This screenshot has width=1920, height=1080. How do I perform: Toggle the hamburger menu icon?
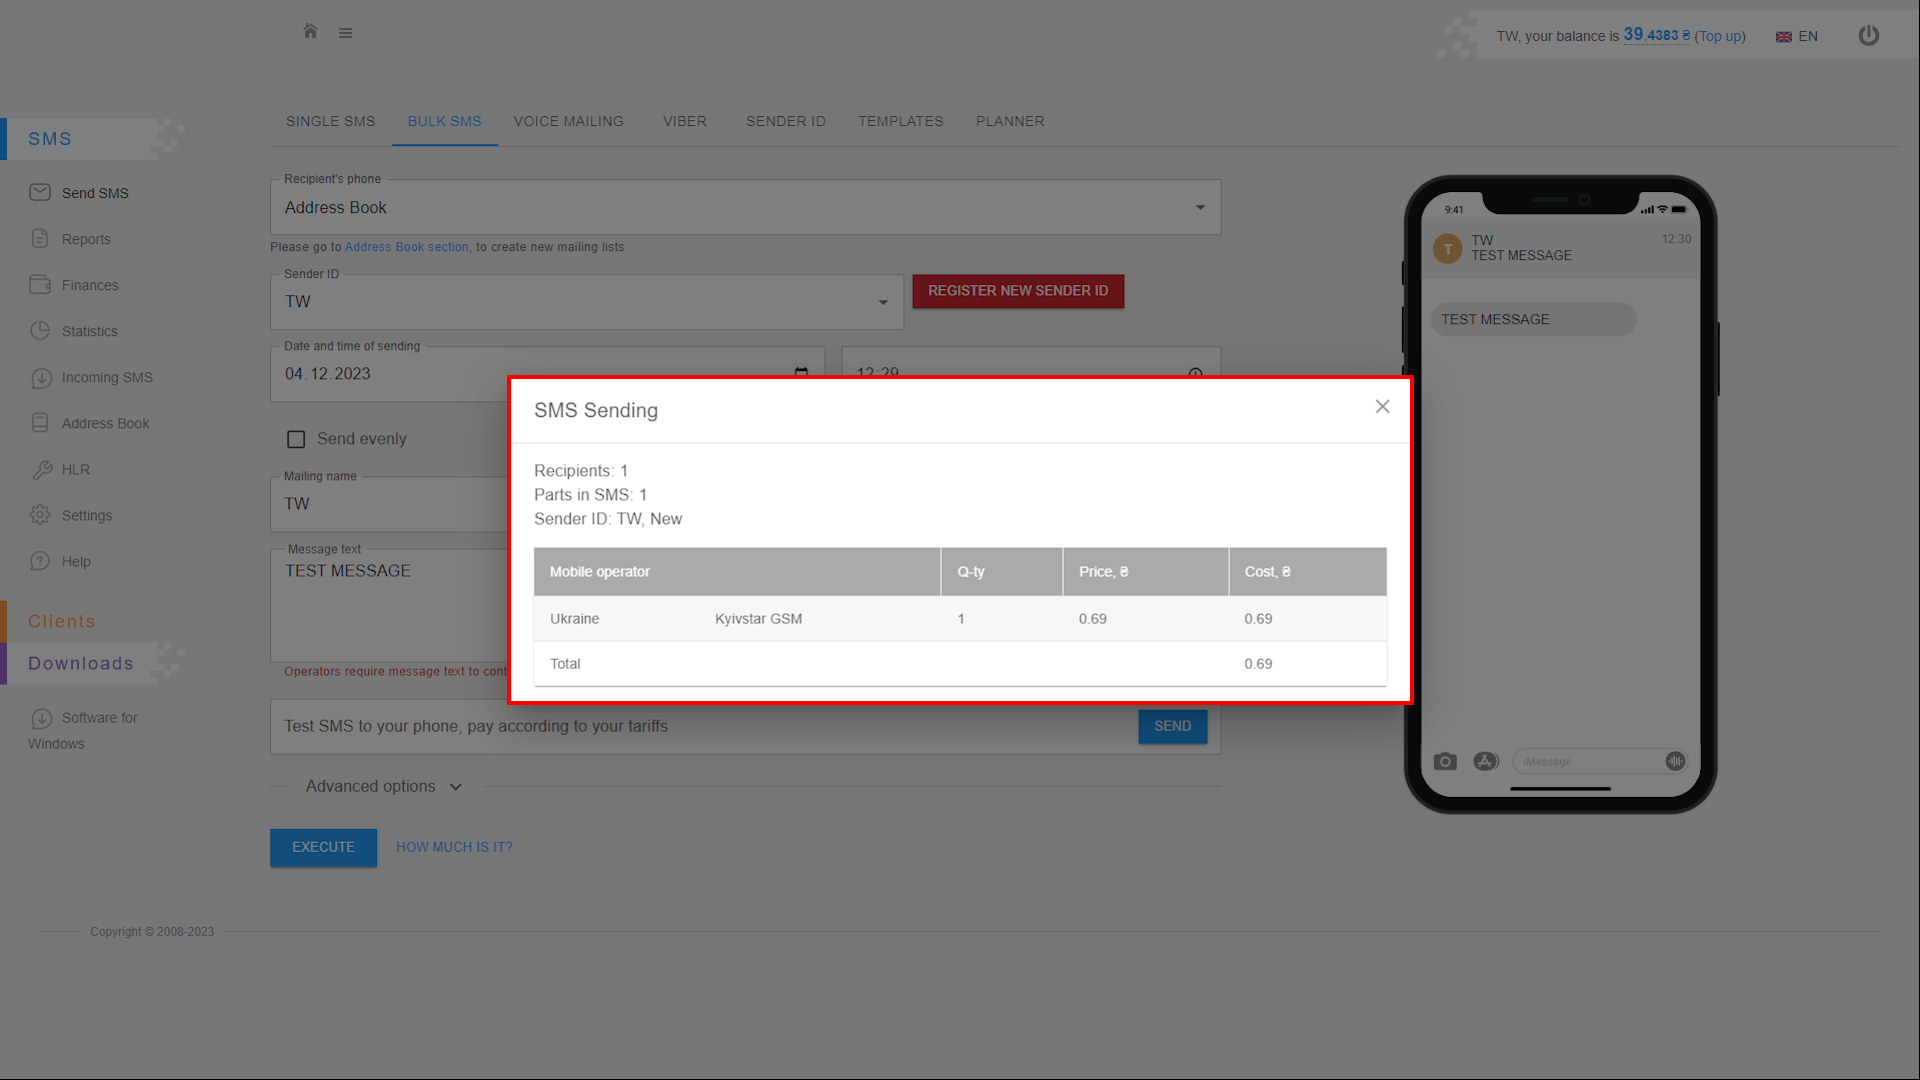click(x=345, y=33)
